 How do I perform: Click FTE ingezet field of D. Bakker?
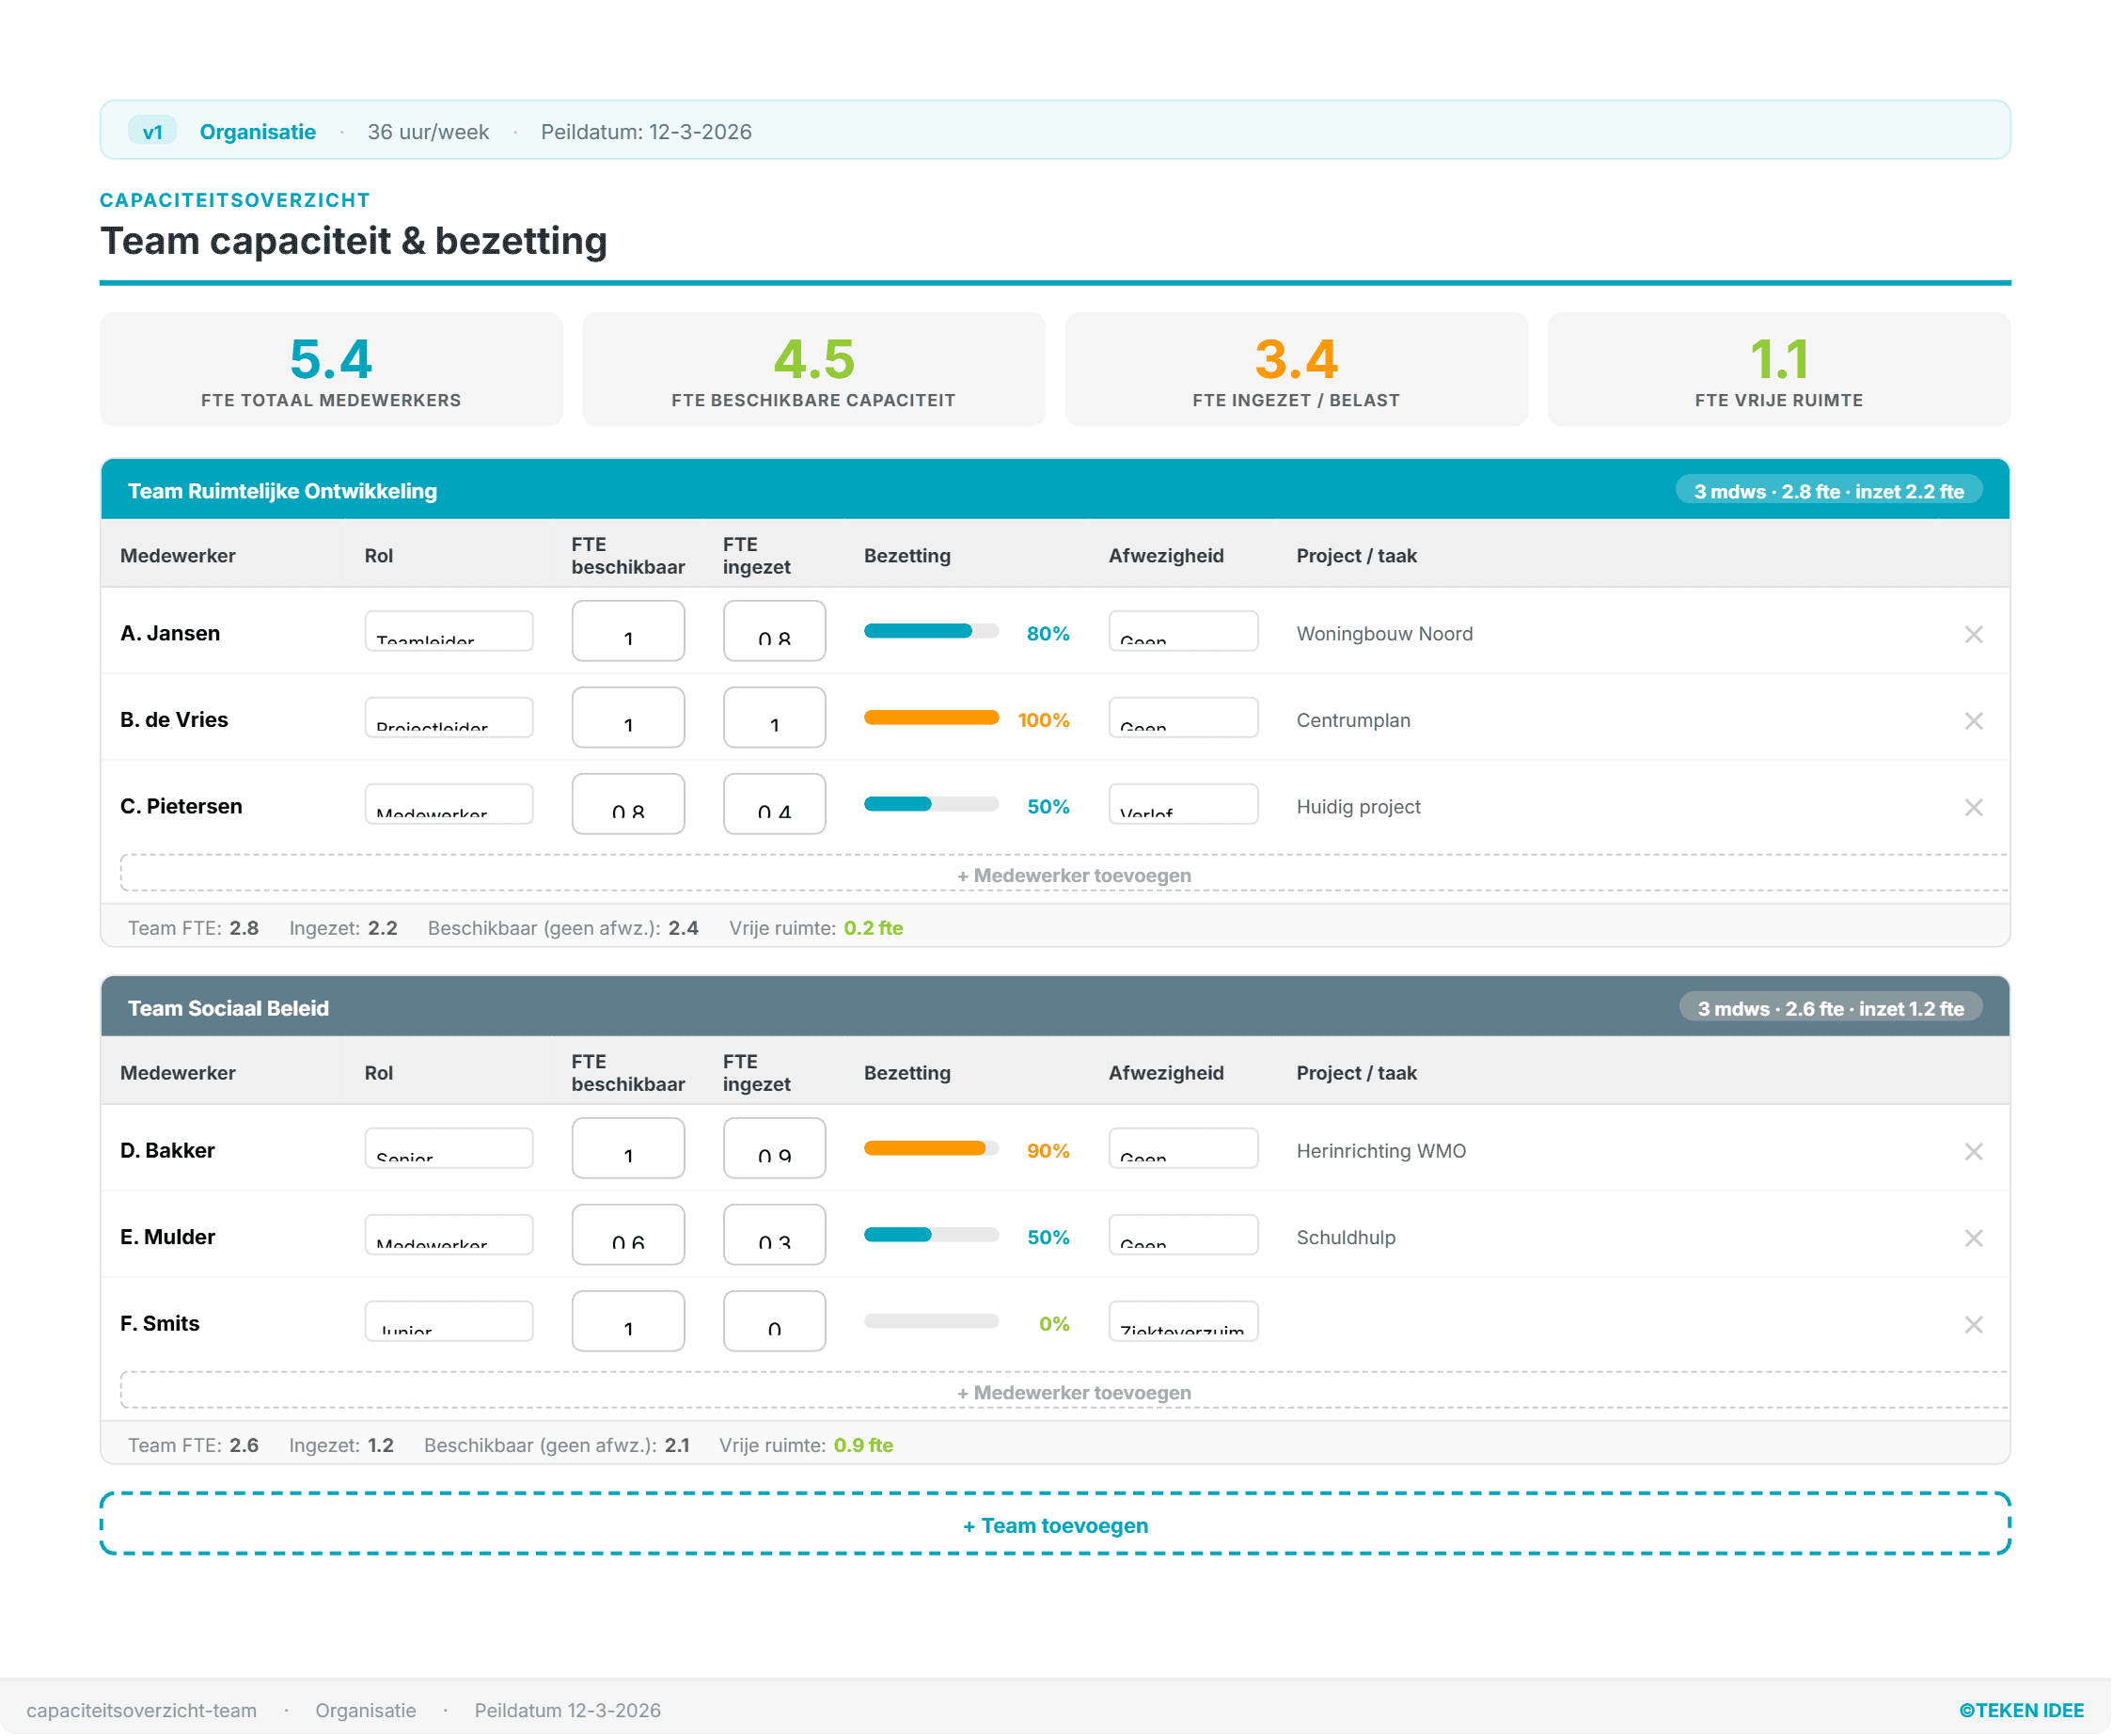pos(774,1148)
